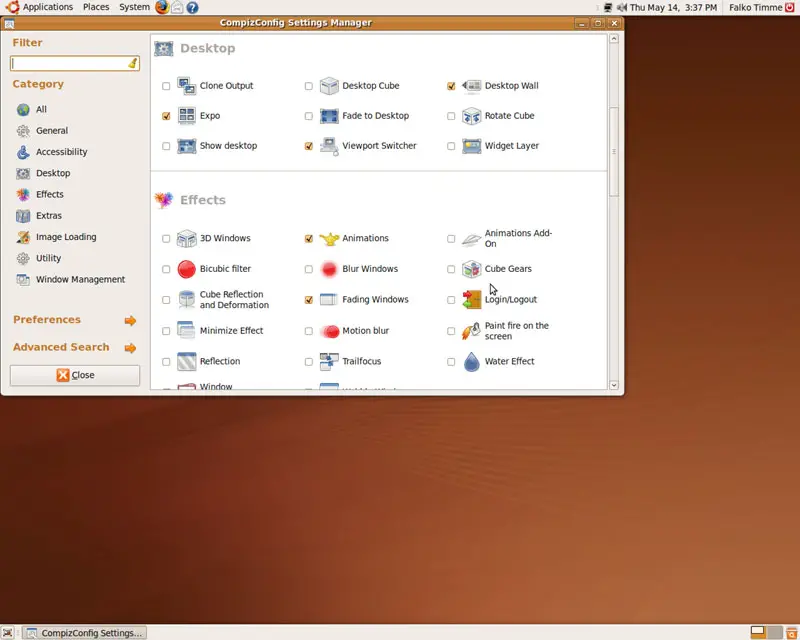Open the Expo plugin icon

click(x=186, y=116)
